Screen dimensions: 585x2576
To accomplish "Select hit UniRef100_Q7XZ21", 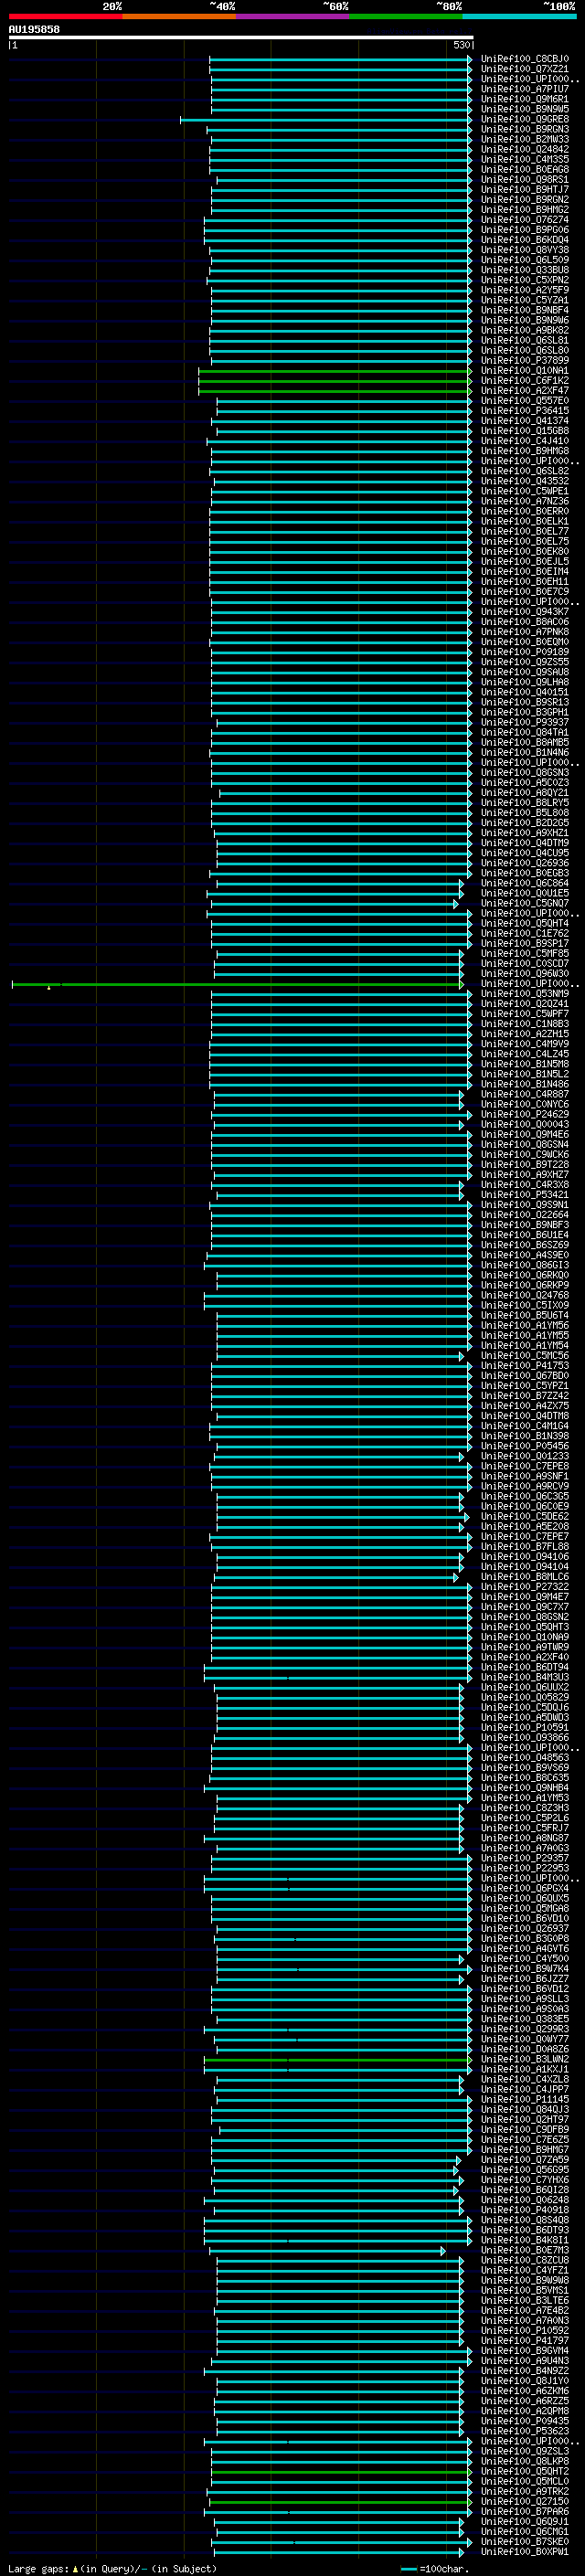I will [525, 69].
